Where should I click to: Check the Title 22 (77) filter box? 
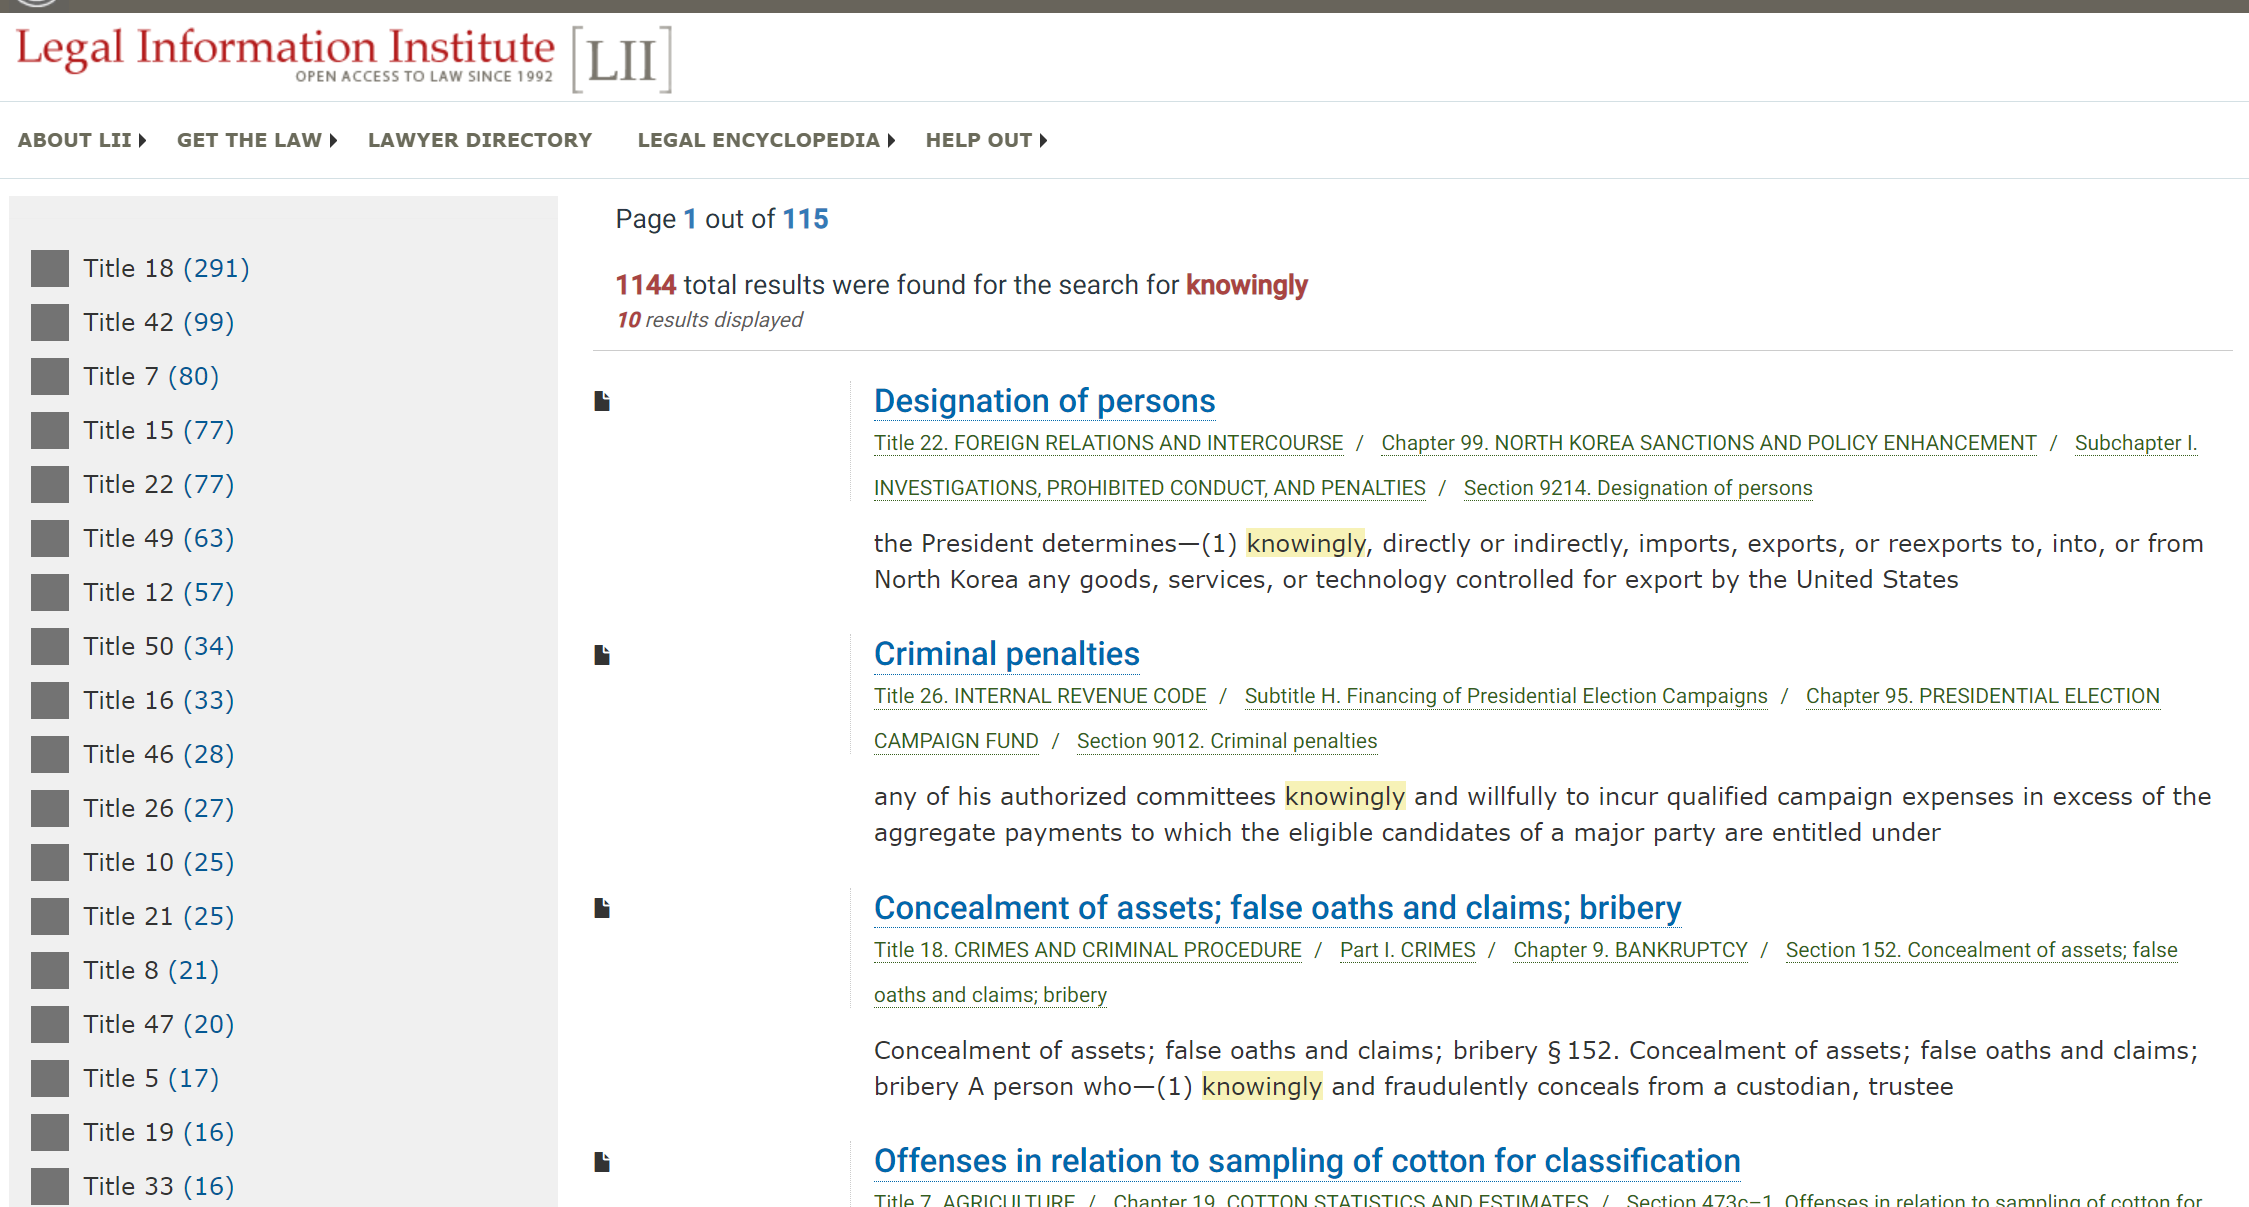(50, 484)
